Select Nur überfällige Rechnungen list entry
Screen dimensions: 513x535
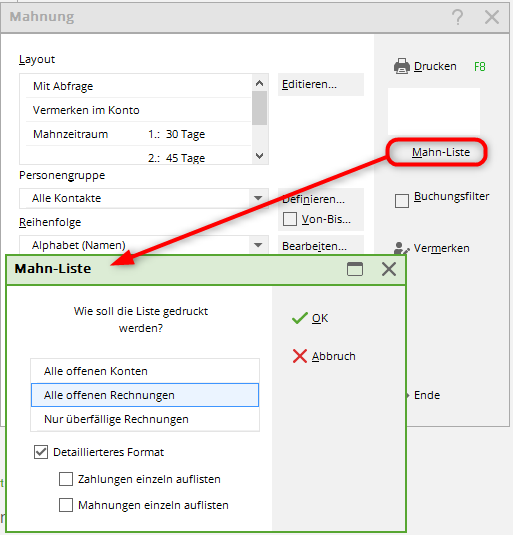coord(145,419)
